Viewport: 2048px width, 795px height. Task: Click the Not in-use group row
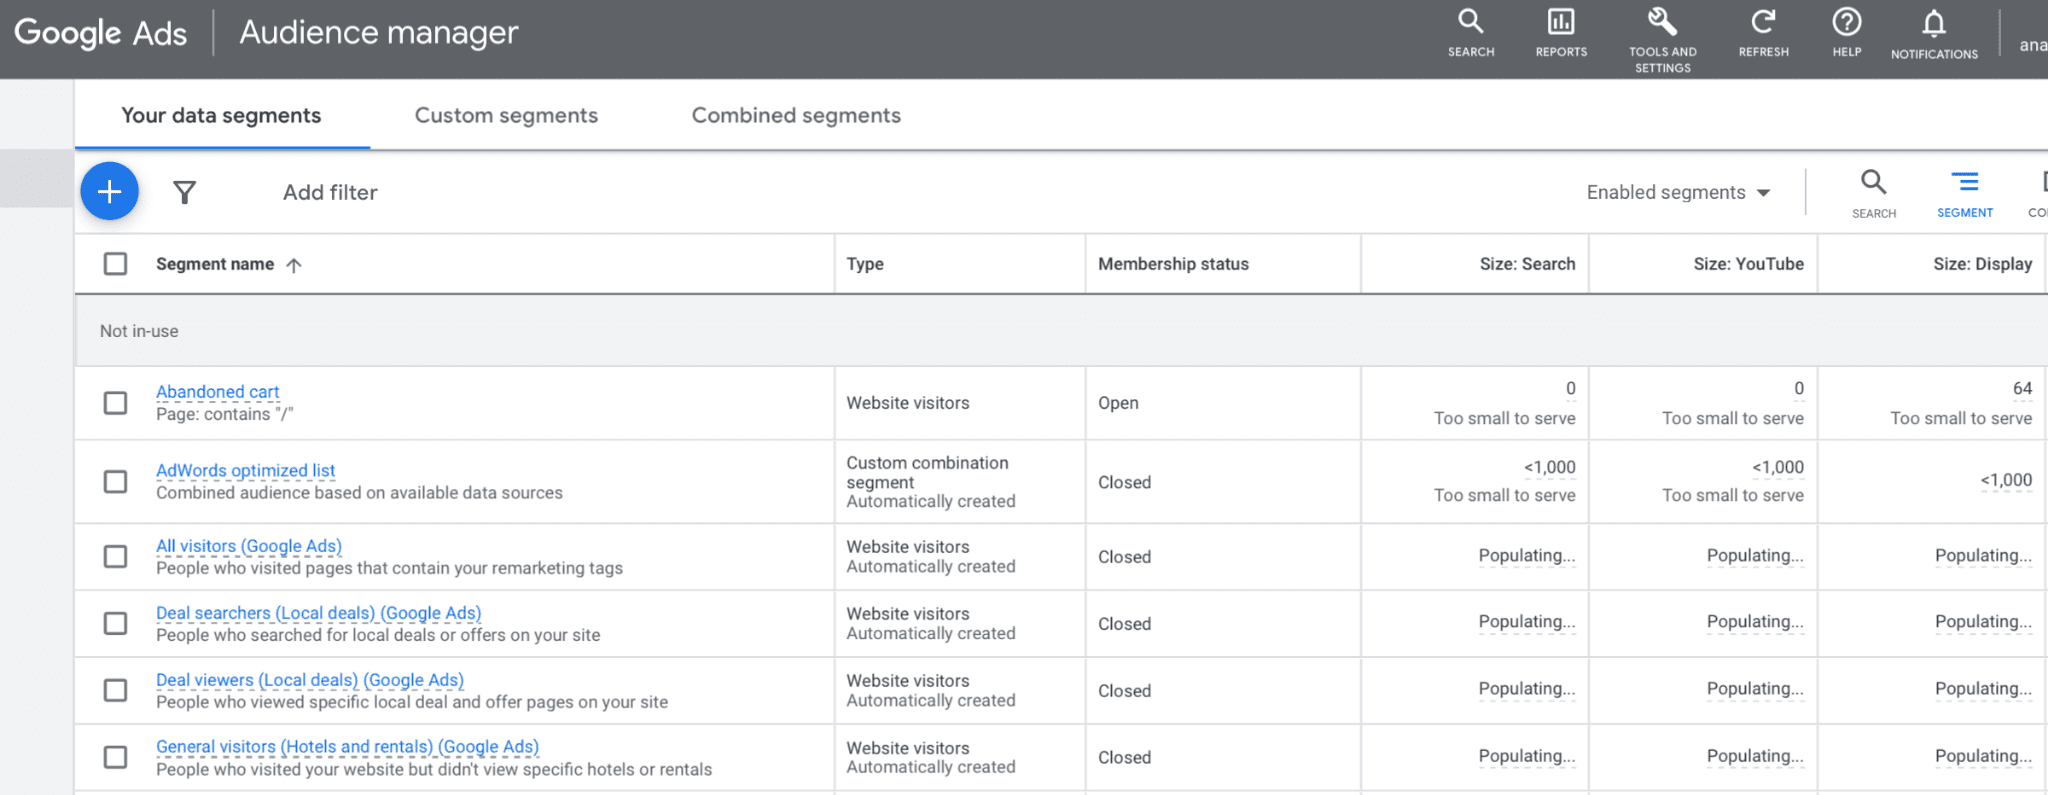[1060, 331]
